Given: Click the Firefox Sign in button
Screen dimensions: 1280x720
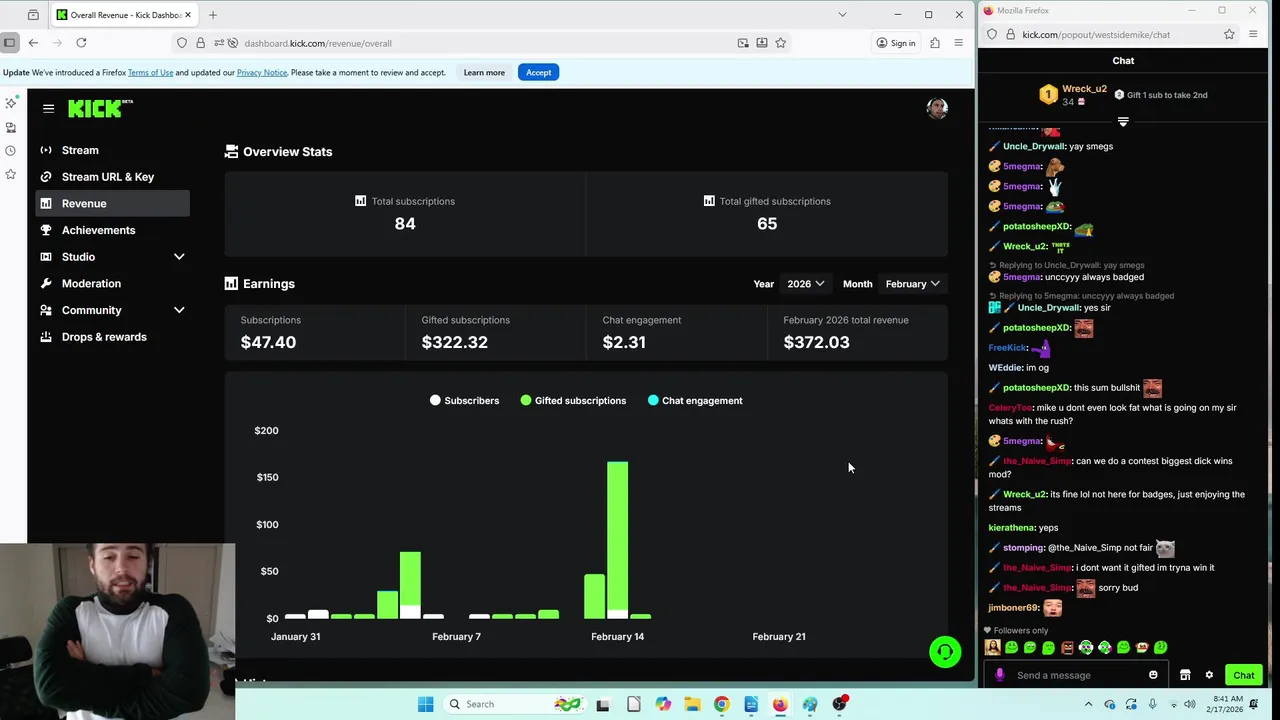Looking at the screenshot, I should click(896, 43).
